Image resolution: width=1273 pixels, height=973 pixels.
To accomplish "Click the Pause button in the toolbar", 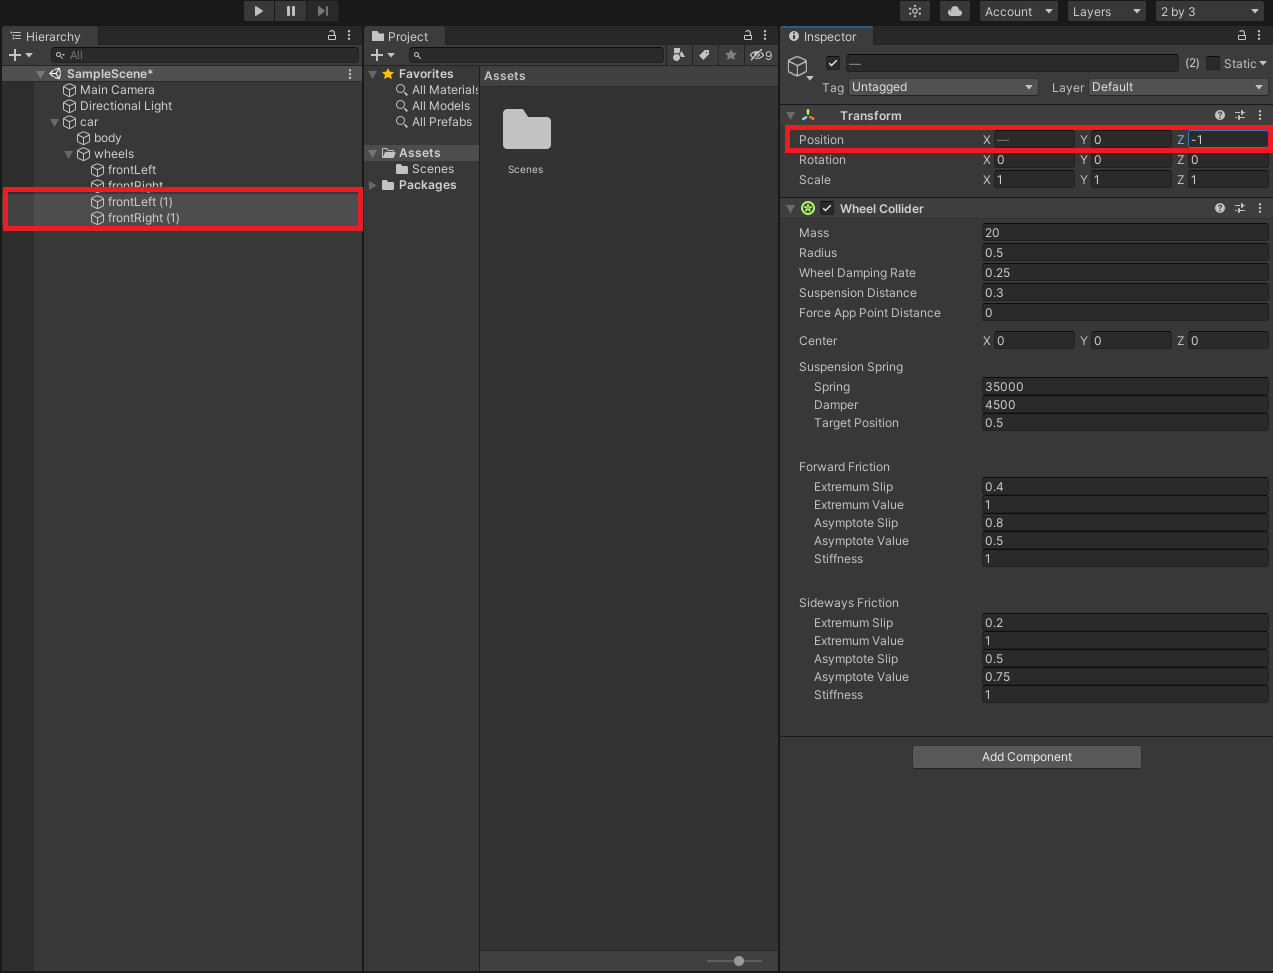I will (x=291, y=11).
